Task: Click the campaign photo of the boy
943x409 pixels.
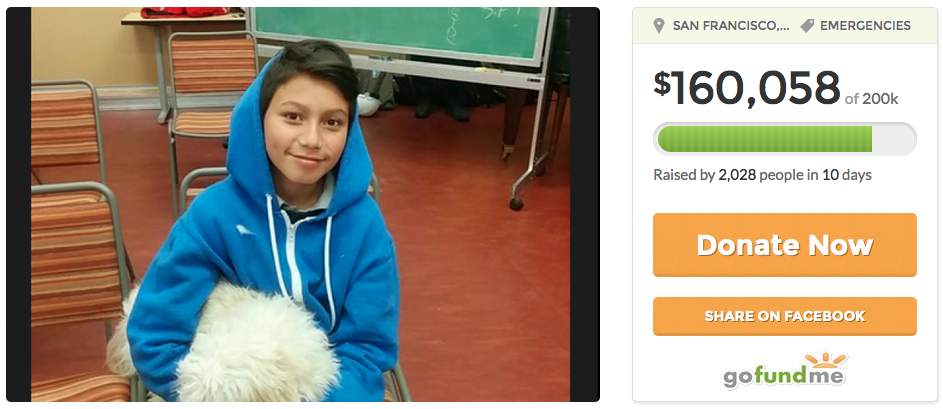Action: (301, 204)
